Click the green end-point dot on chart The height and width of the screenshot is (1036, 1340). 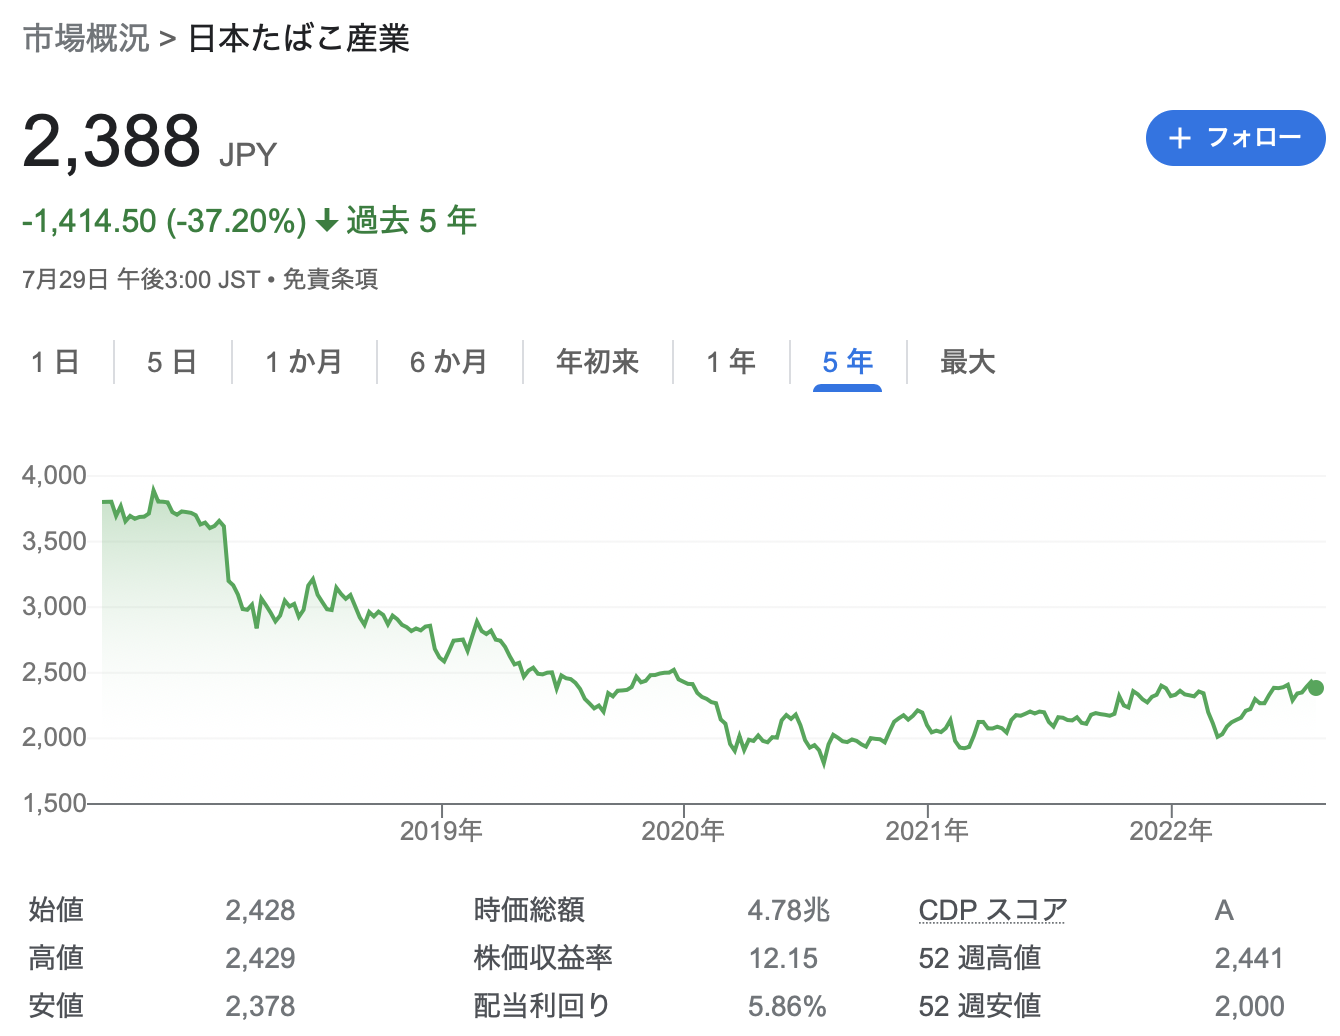click(1316, 688)
